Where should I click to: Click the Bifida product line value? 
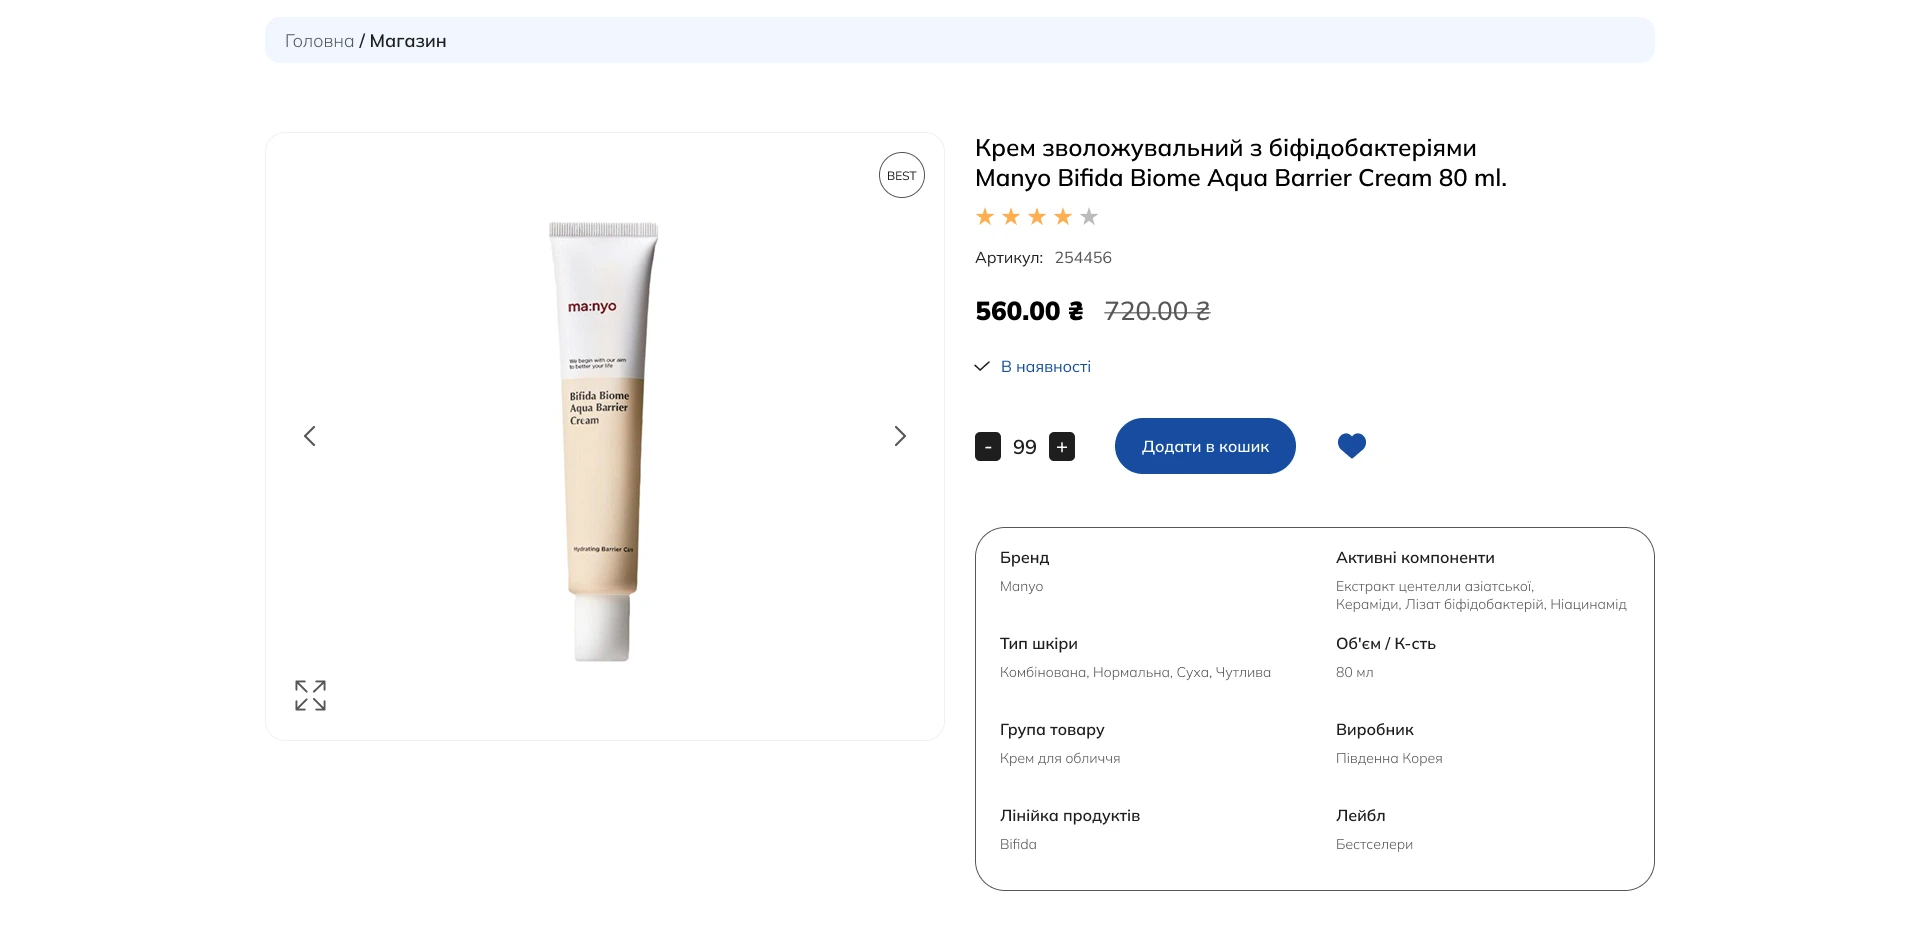pos(1018,845)
